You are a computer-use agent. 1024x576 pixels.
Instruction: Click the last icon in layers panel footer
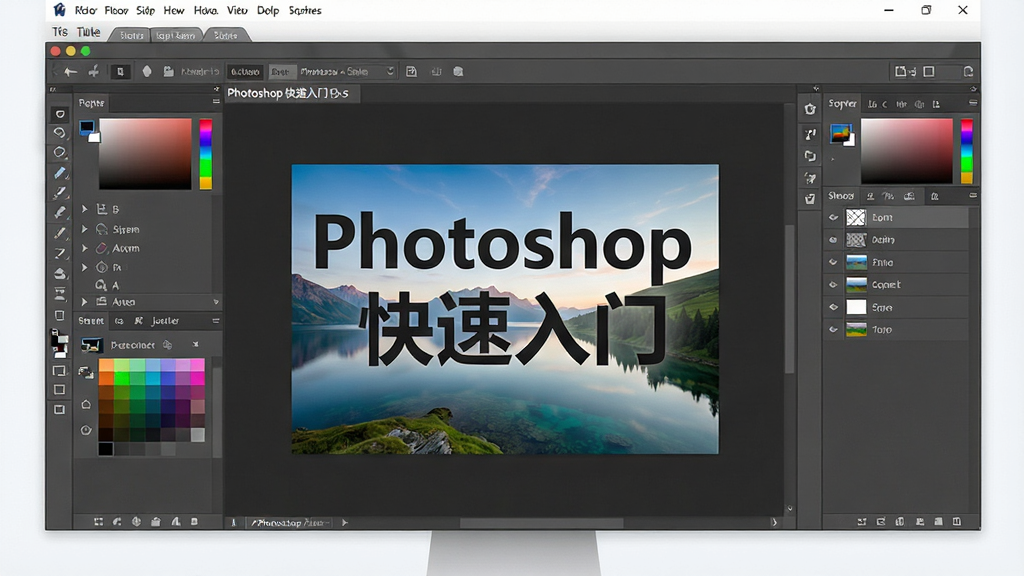957,522
